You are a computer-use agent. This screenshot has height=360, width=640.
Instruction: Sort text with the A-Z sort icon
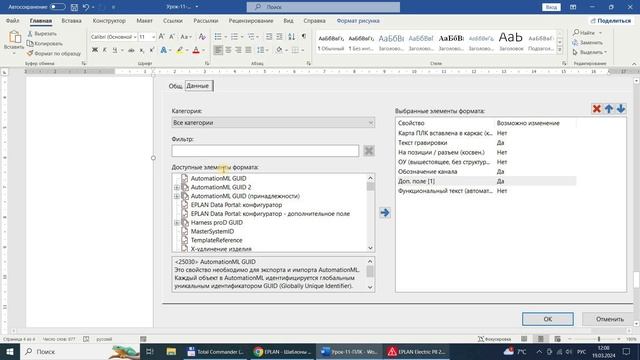291,37
